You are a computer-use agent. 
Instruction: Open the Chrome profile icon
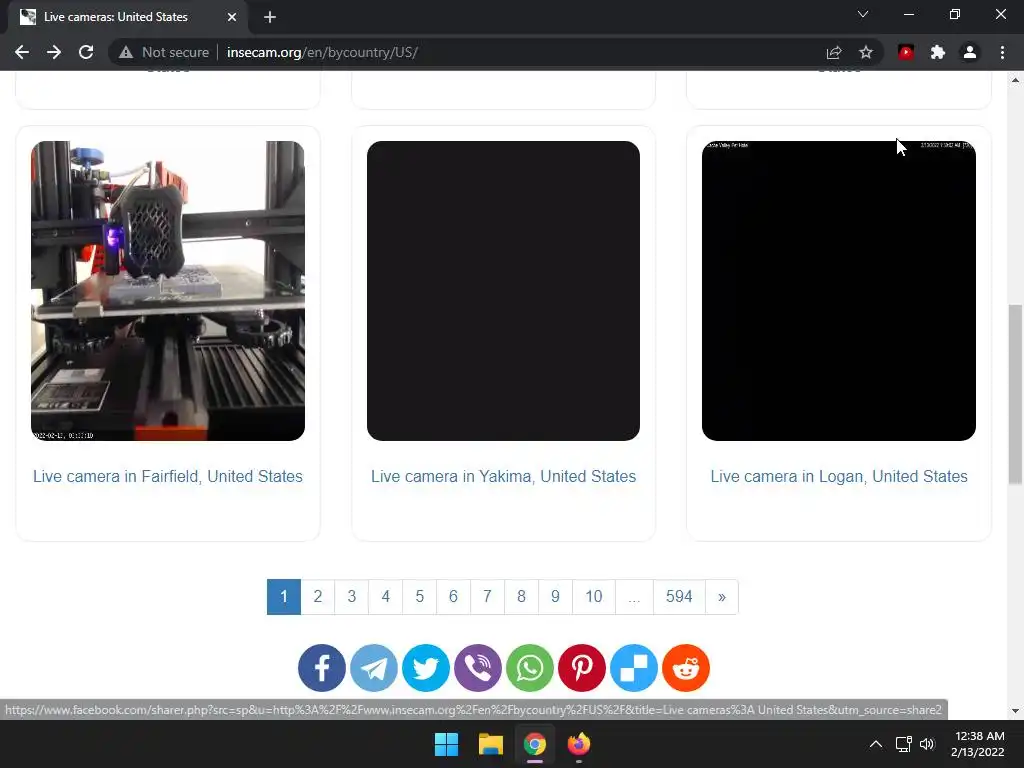tap(970, 52)
